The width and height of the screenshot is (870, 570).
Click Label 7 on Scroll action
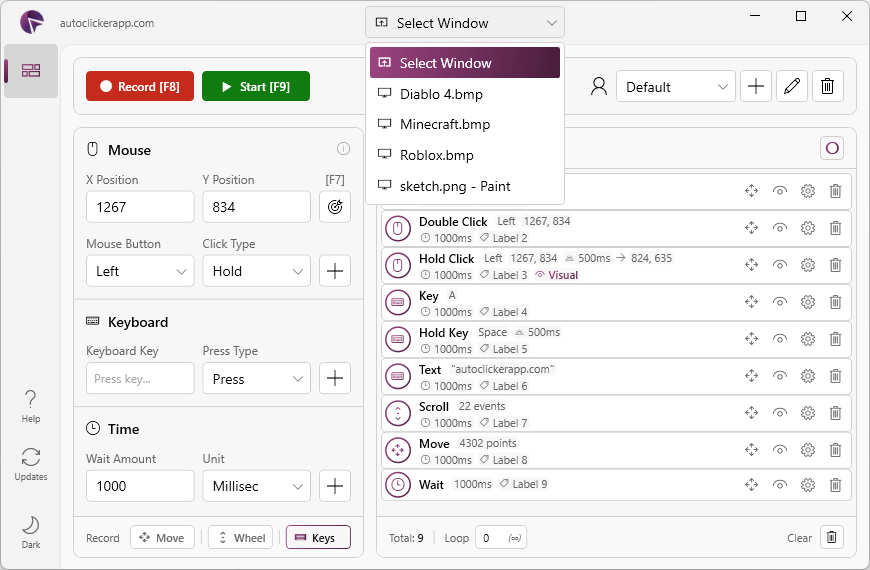[x=504, y=423]
